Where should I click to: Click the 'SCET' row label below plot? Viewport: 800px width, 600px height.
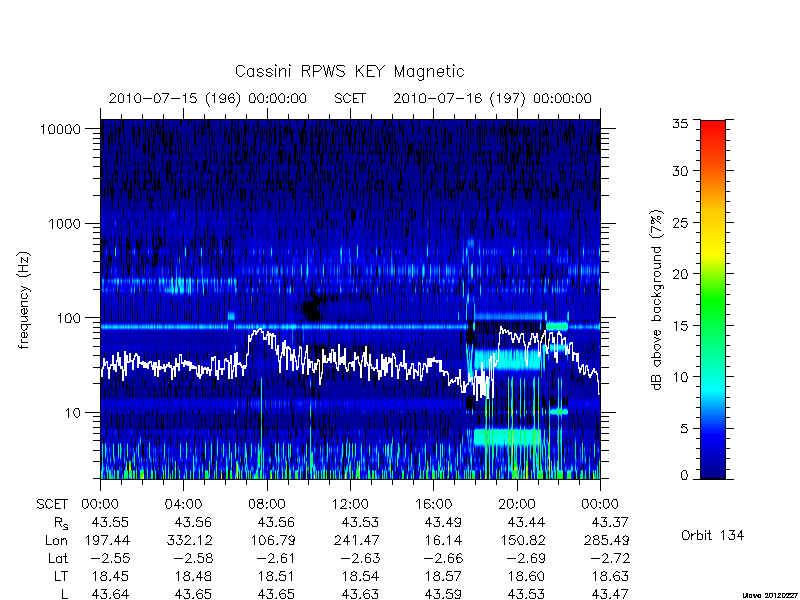point(52,504)
